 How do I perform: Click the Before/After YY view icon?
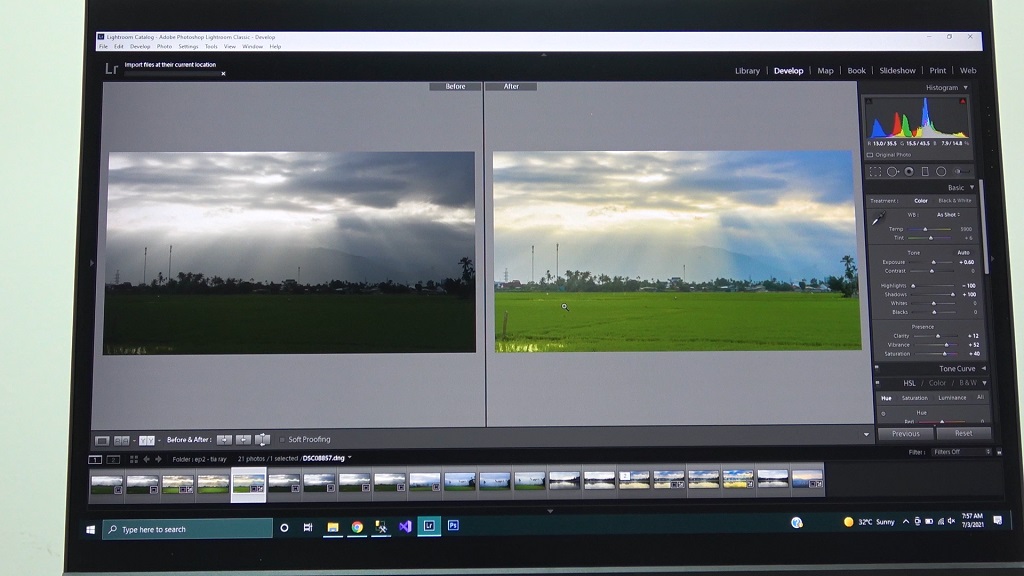[x=147, y=440]
